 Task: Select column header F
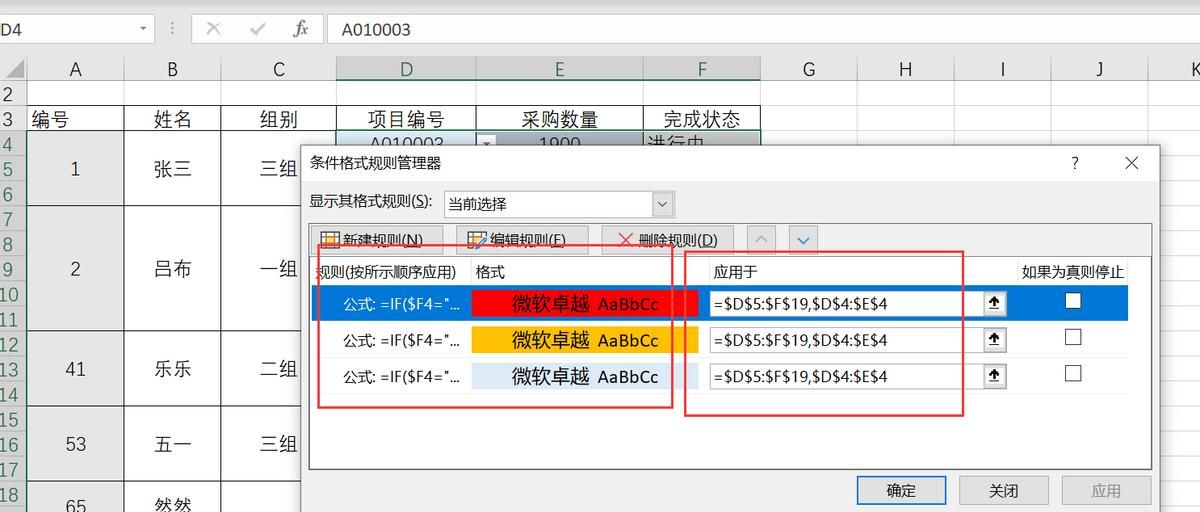pos(702,69)
